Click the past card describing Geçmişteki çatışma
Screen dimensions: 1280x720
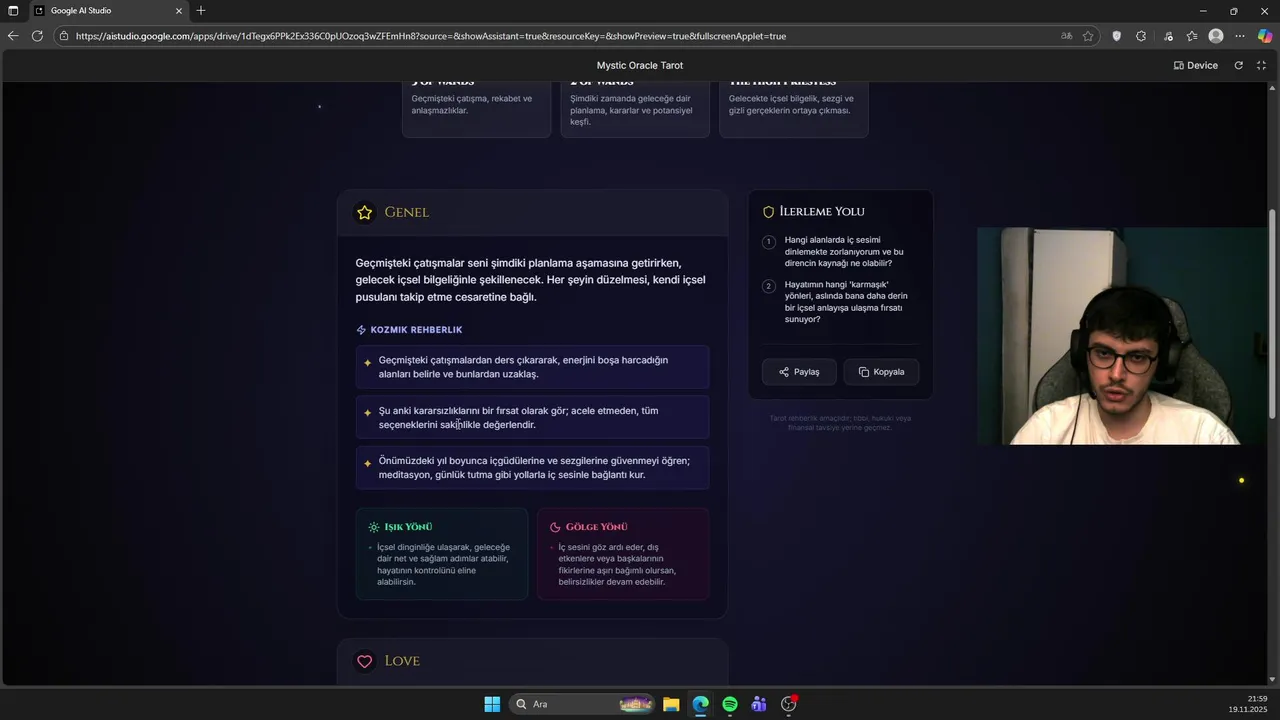[x=476, y=110]
